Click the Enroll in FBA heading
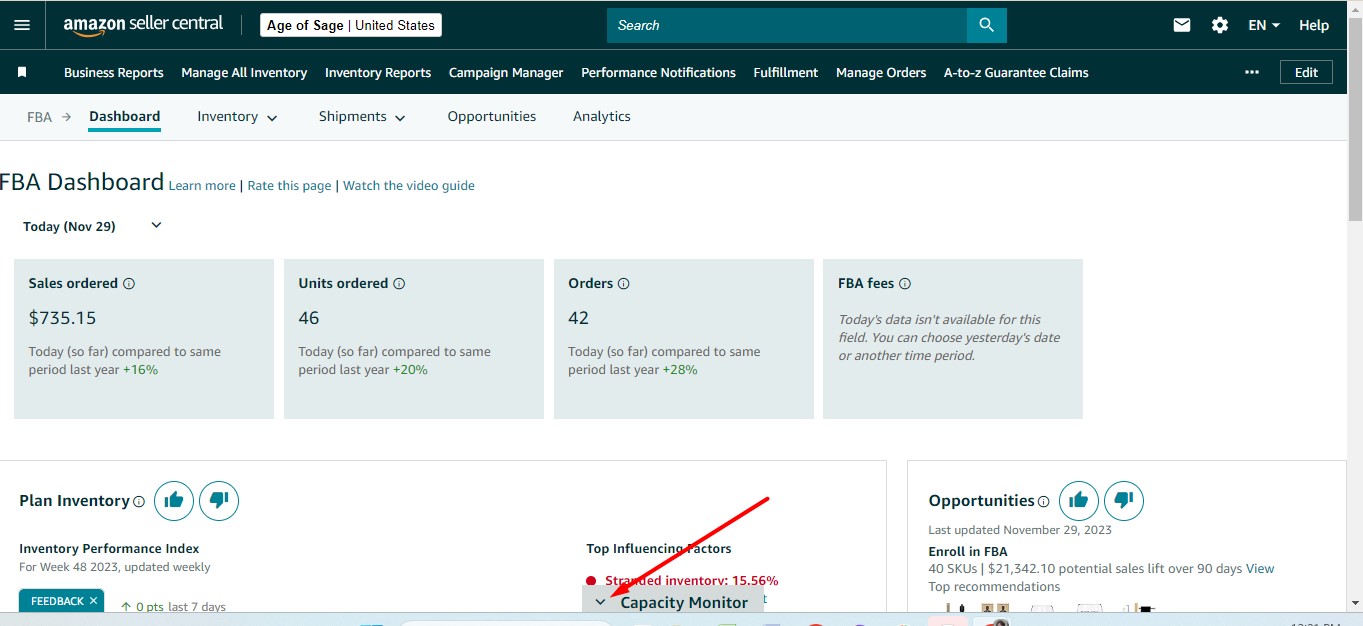This screenshot has height=626, width=1363. click(968, 551)
